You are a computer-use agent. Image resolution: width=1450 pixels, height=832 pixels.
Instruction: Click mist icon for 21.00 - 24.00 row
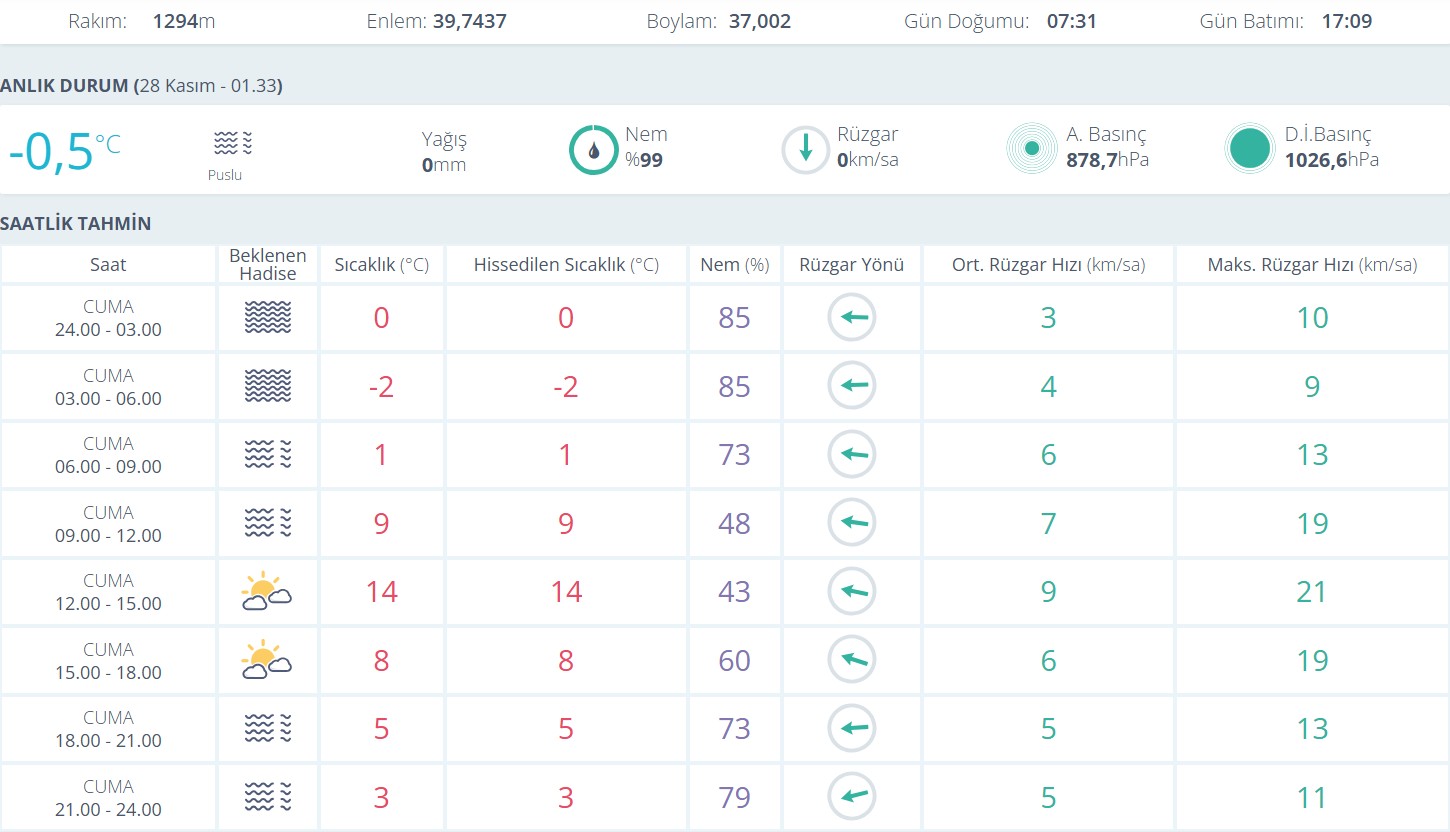coord(267,797)
